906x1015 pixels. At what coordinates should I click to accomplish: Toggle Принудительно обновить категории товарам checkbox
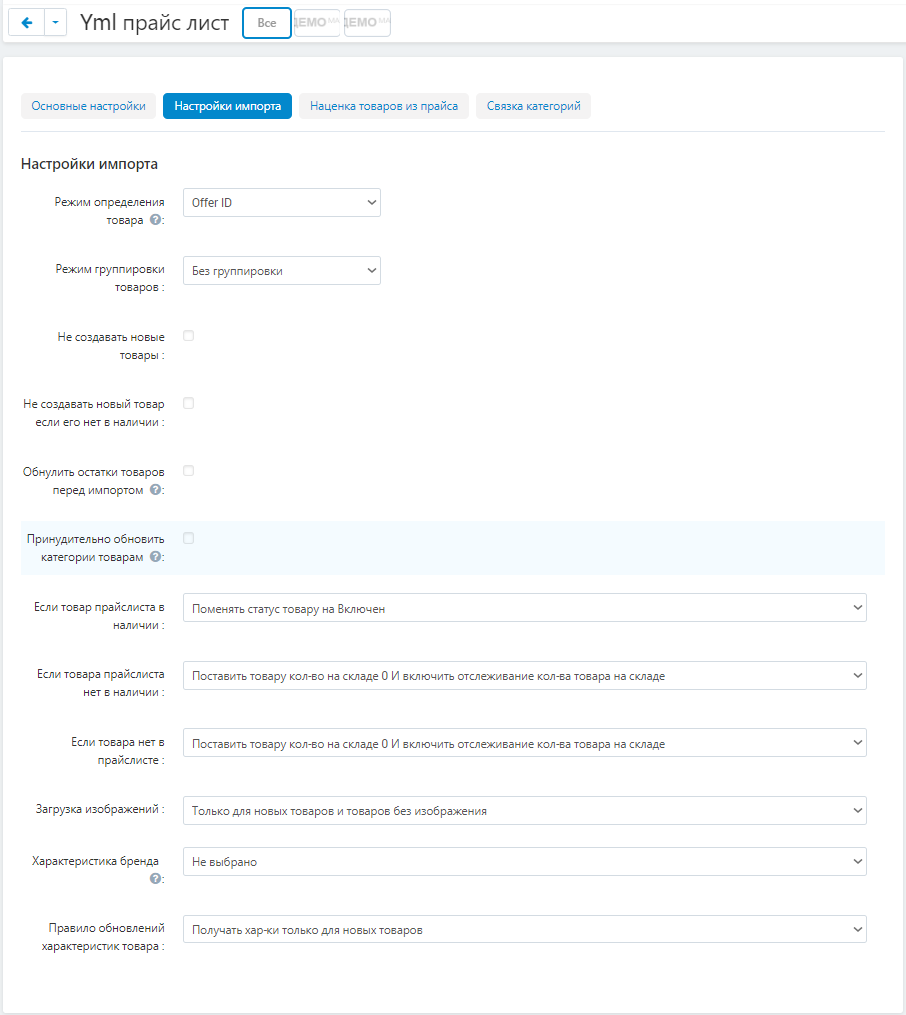[x=188, y=538]
